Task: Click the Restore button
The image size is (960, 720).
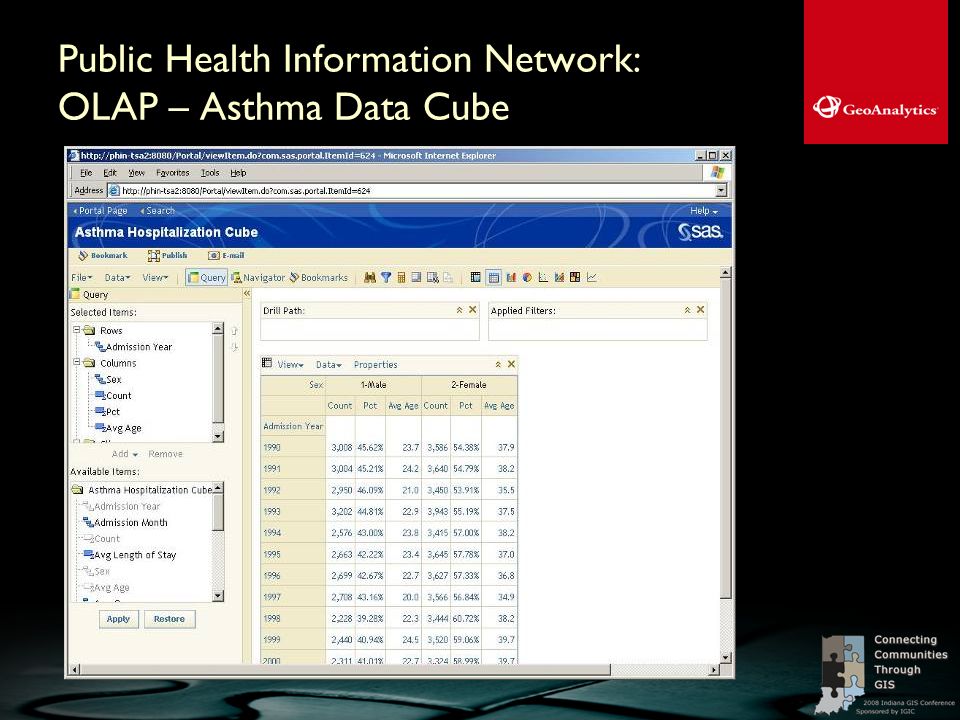Action: 170,619
